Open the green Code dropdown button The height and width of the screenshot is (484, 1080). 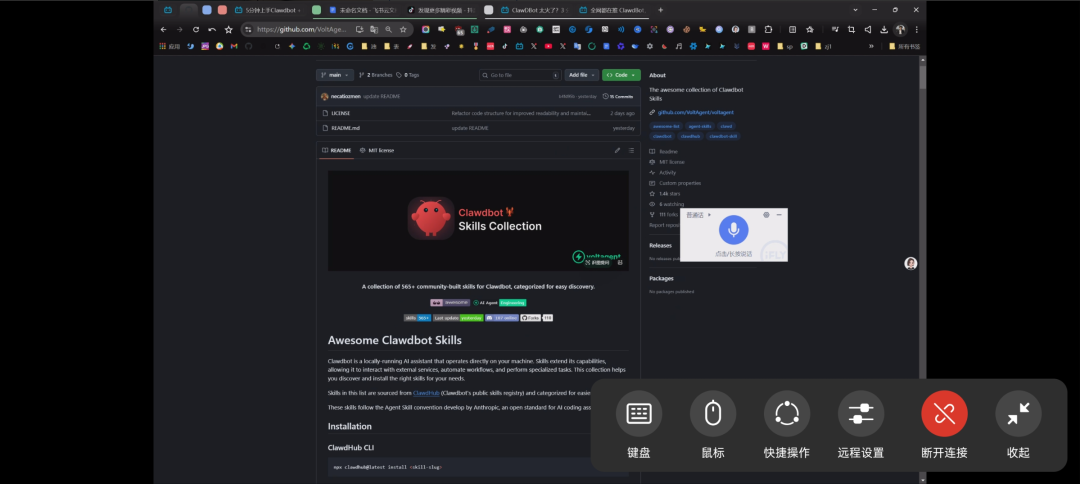click(x=621, y=75)
